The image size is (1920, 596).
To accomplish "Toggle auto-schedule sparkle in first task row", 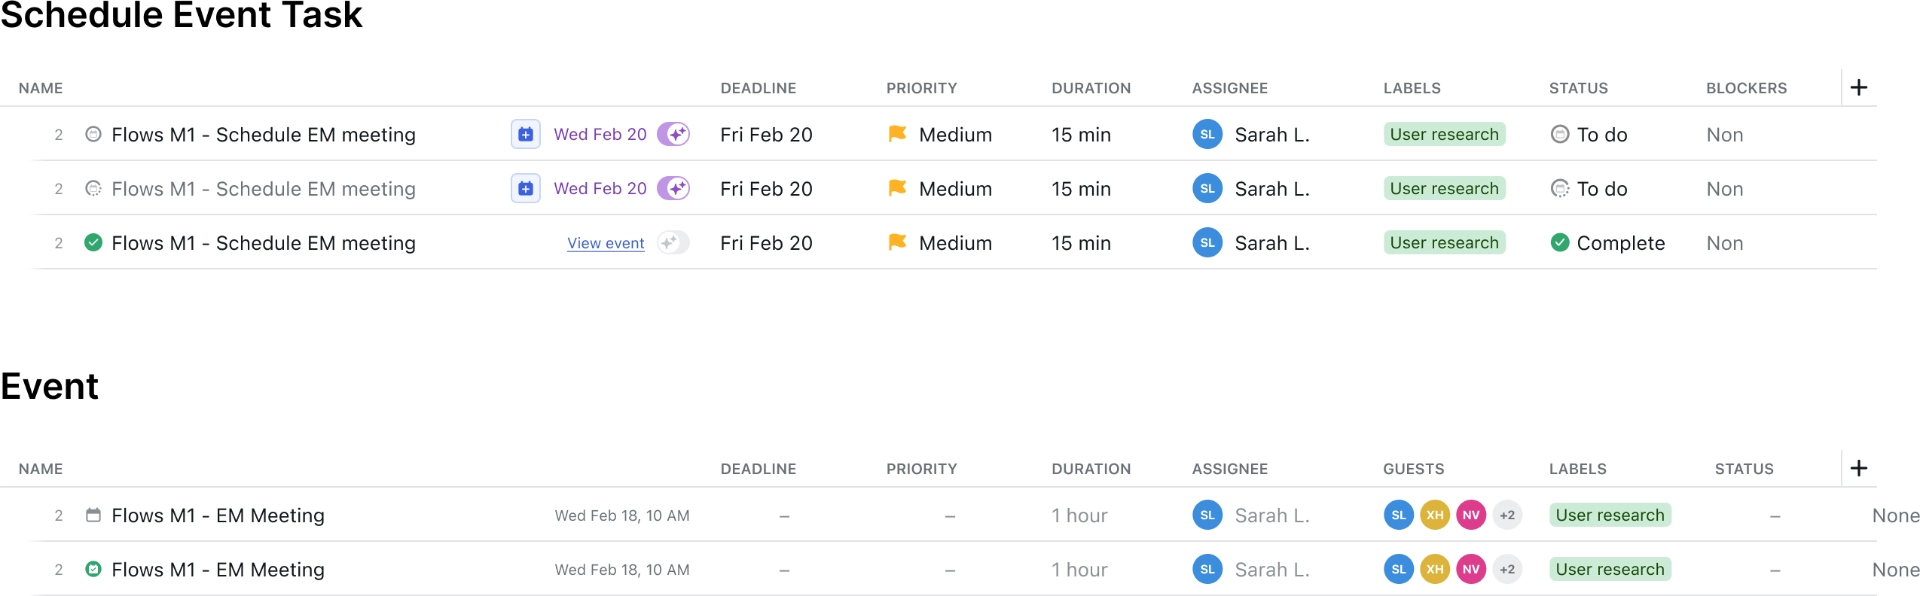I will (x=673, y=134).
